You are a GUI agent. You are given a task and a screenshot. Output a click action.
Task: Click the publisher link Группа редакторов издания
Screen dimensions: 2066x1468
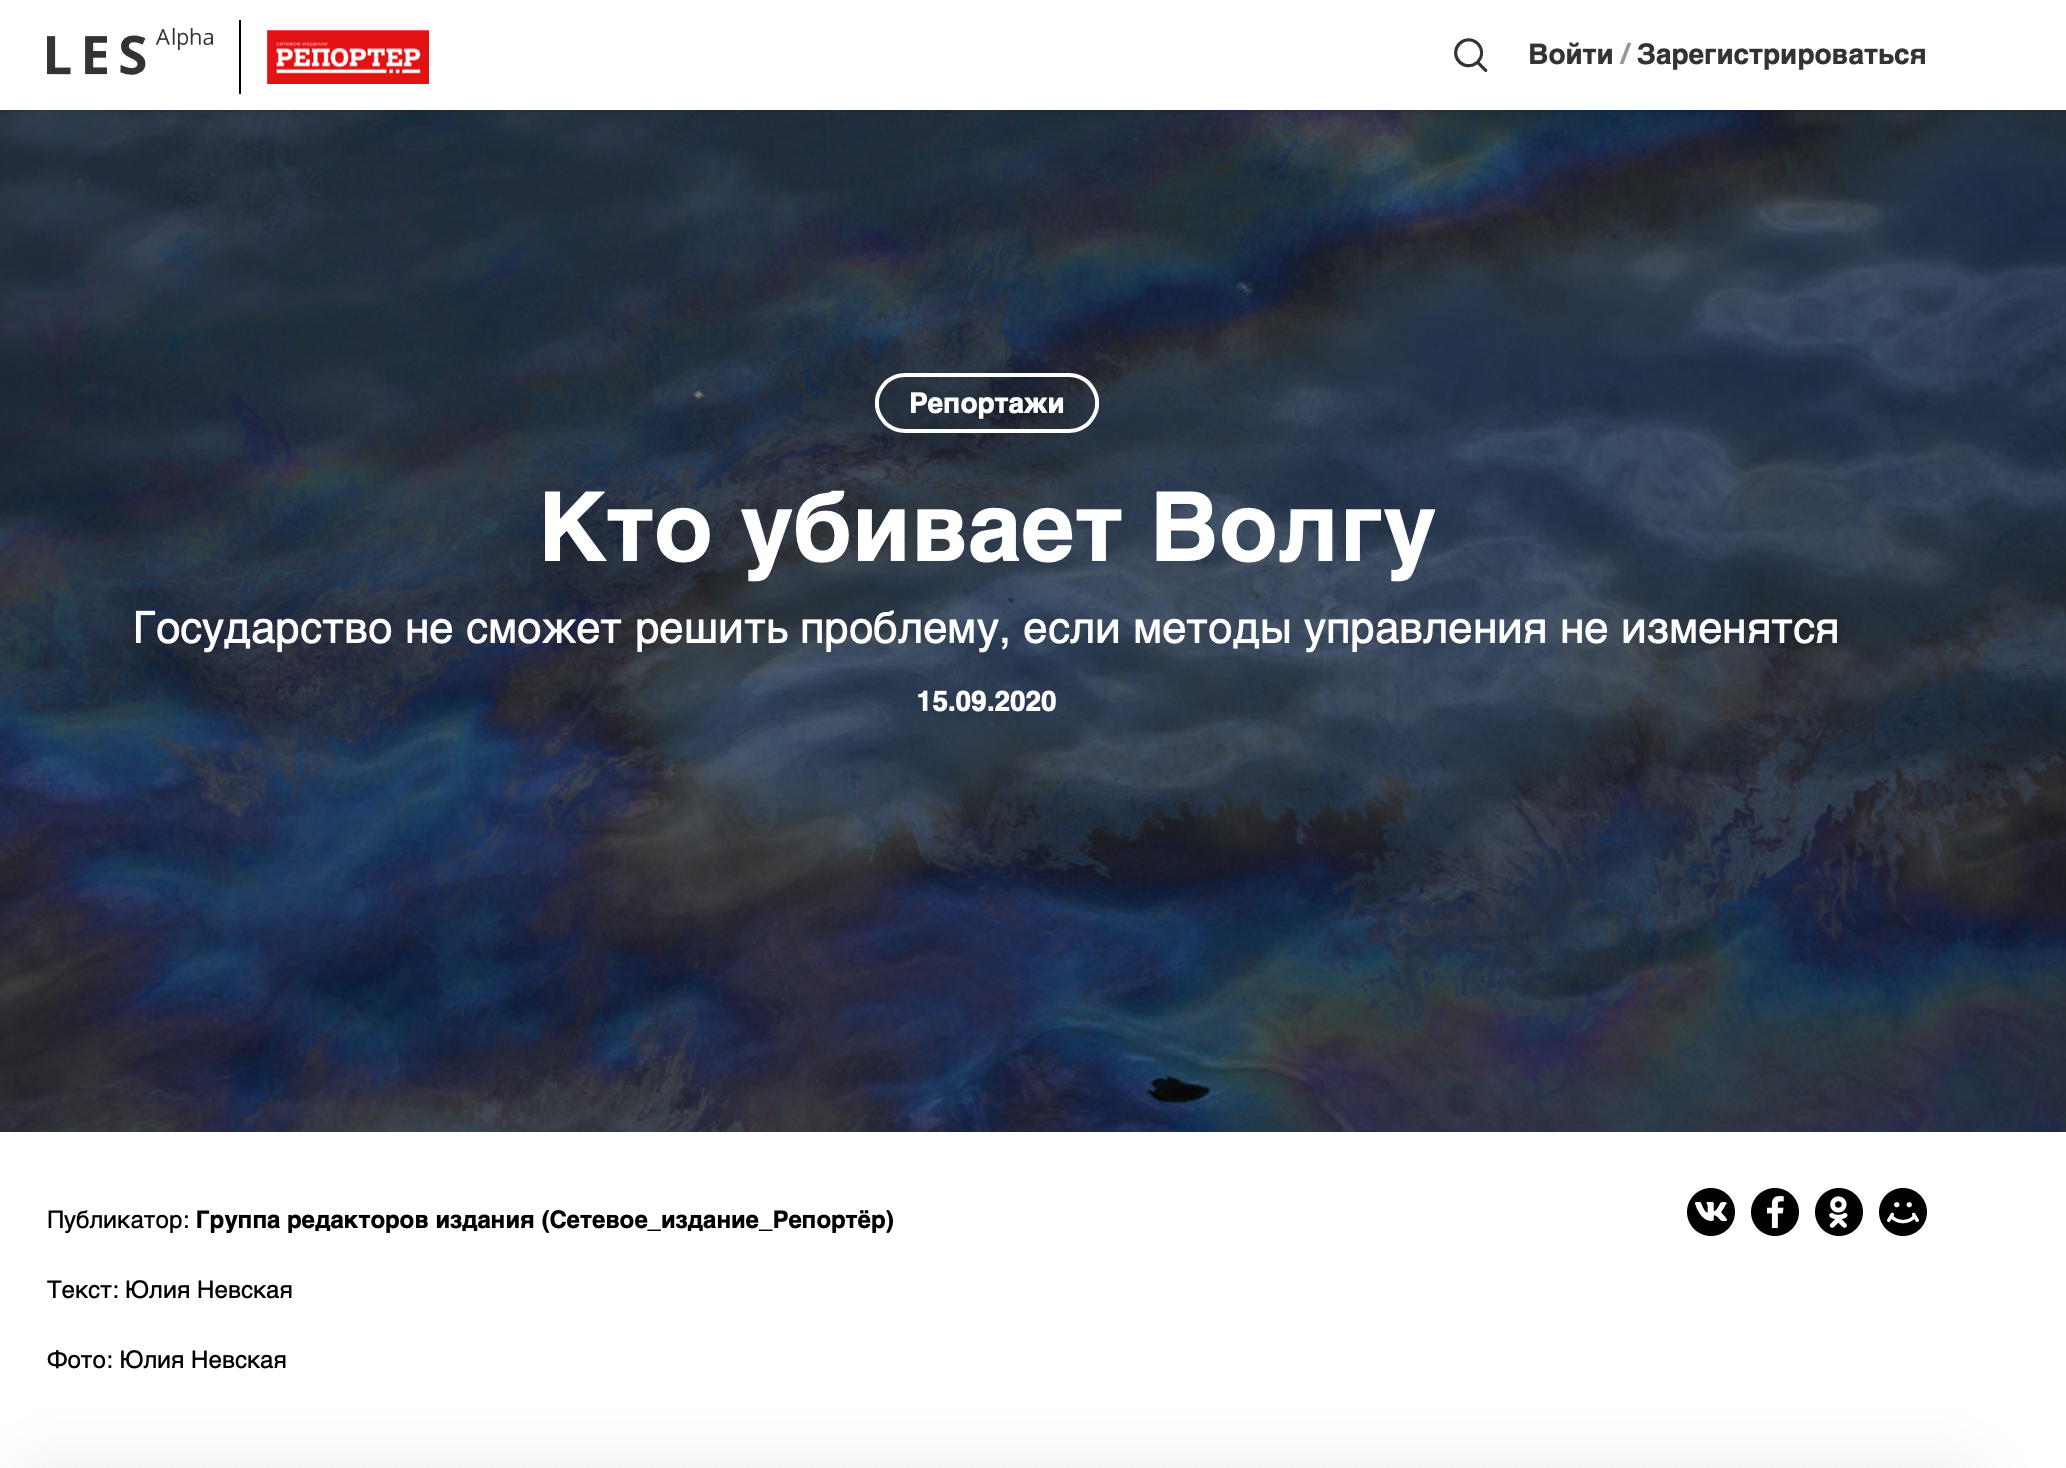364,1219
